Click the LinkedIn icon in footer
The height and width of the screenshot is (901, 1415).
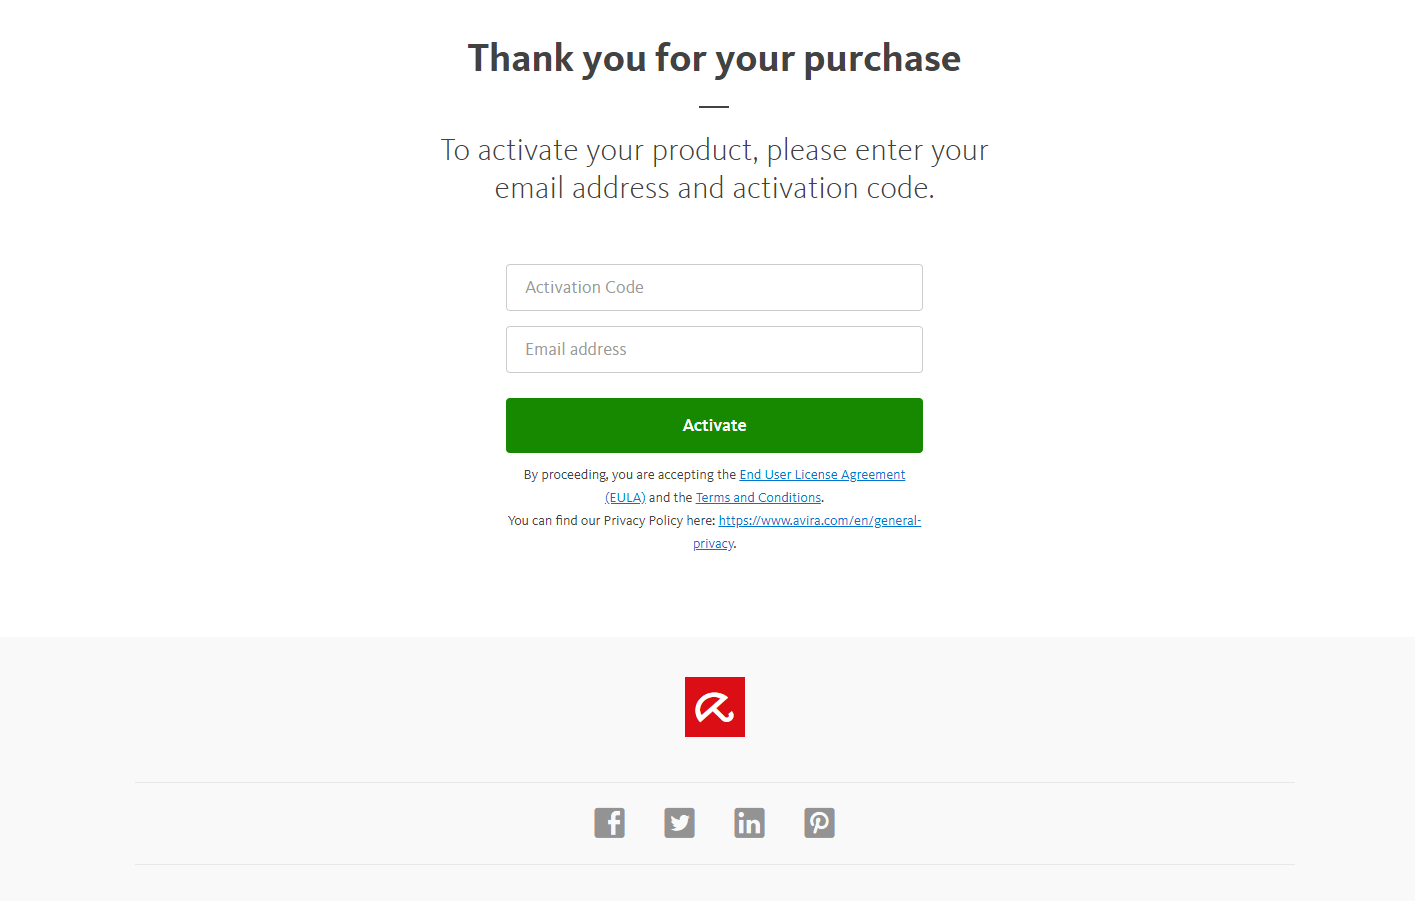point(749,823)
